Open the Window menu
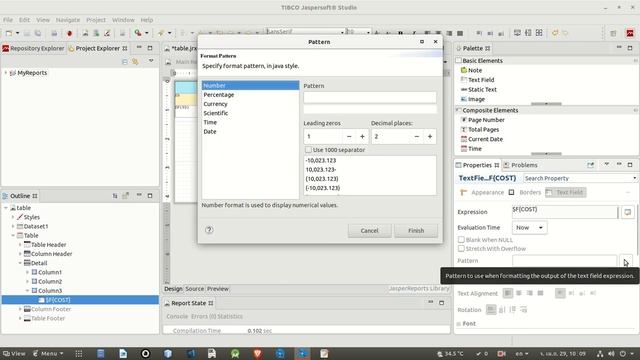This screenshot has width=640, height=360. pos(123,20)
